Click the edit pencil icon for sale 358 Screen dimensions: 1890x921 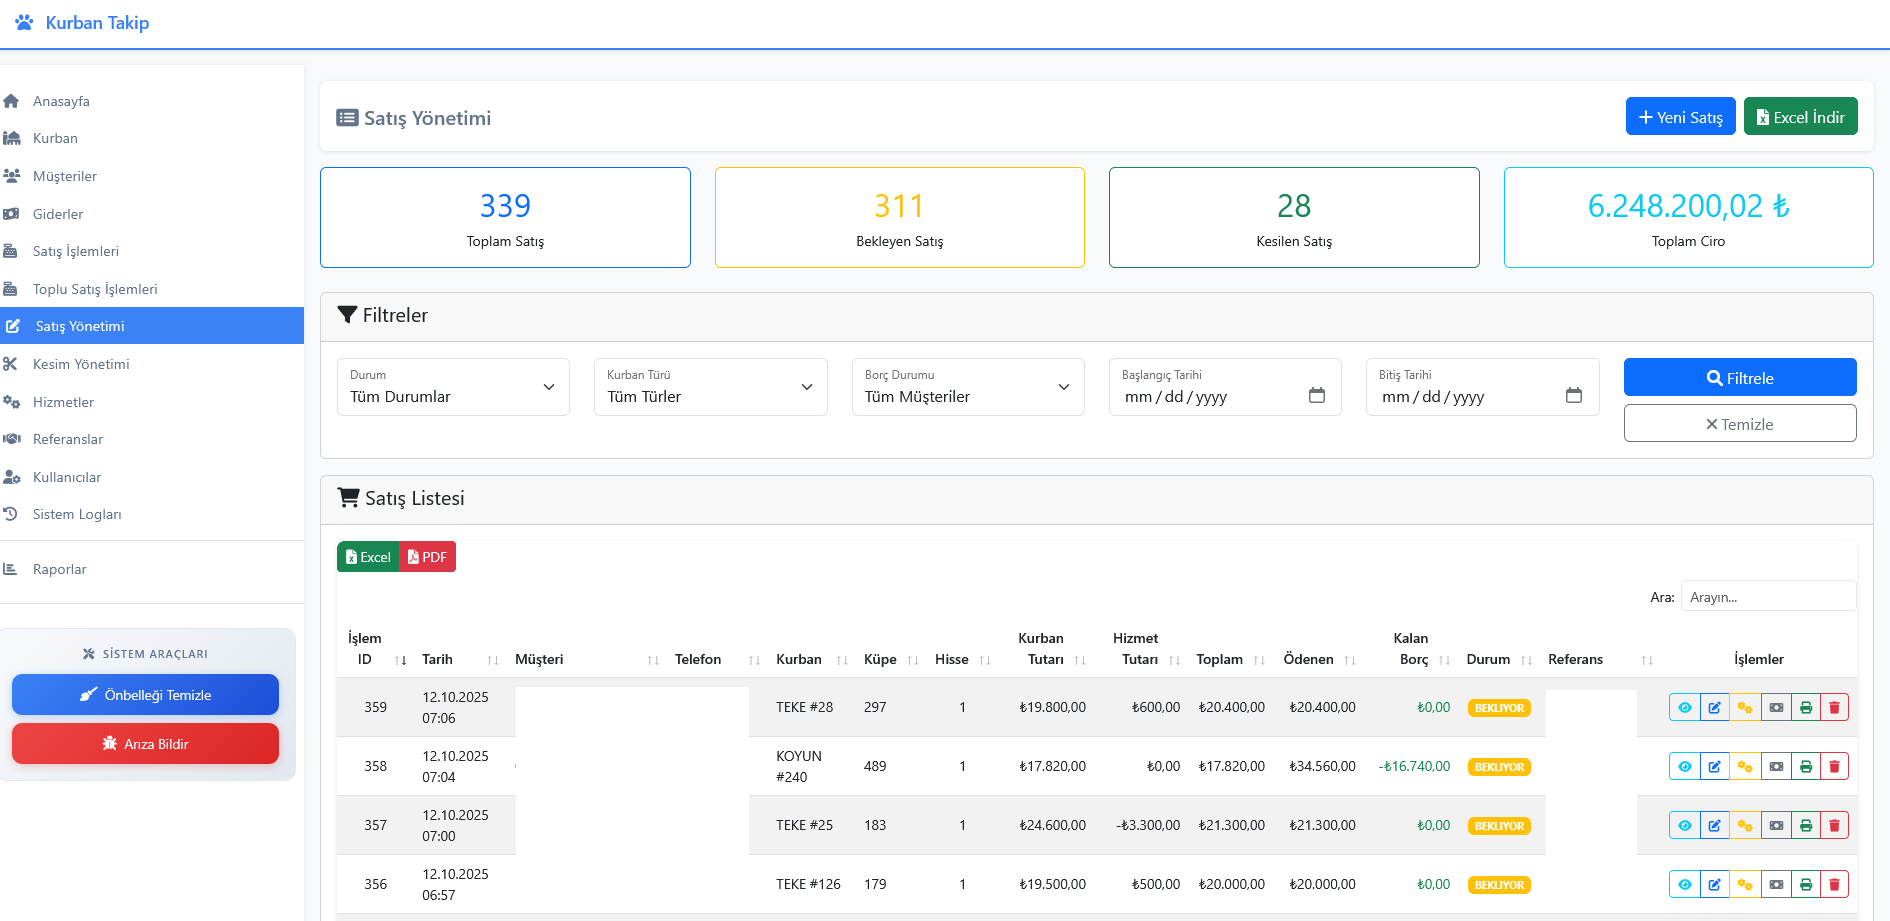[1714, 767]
